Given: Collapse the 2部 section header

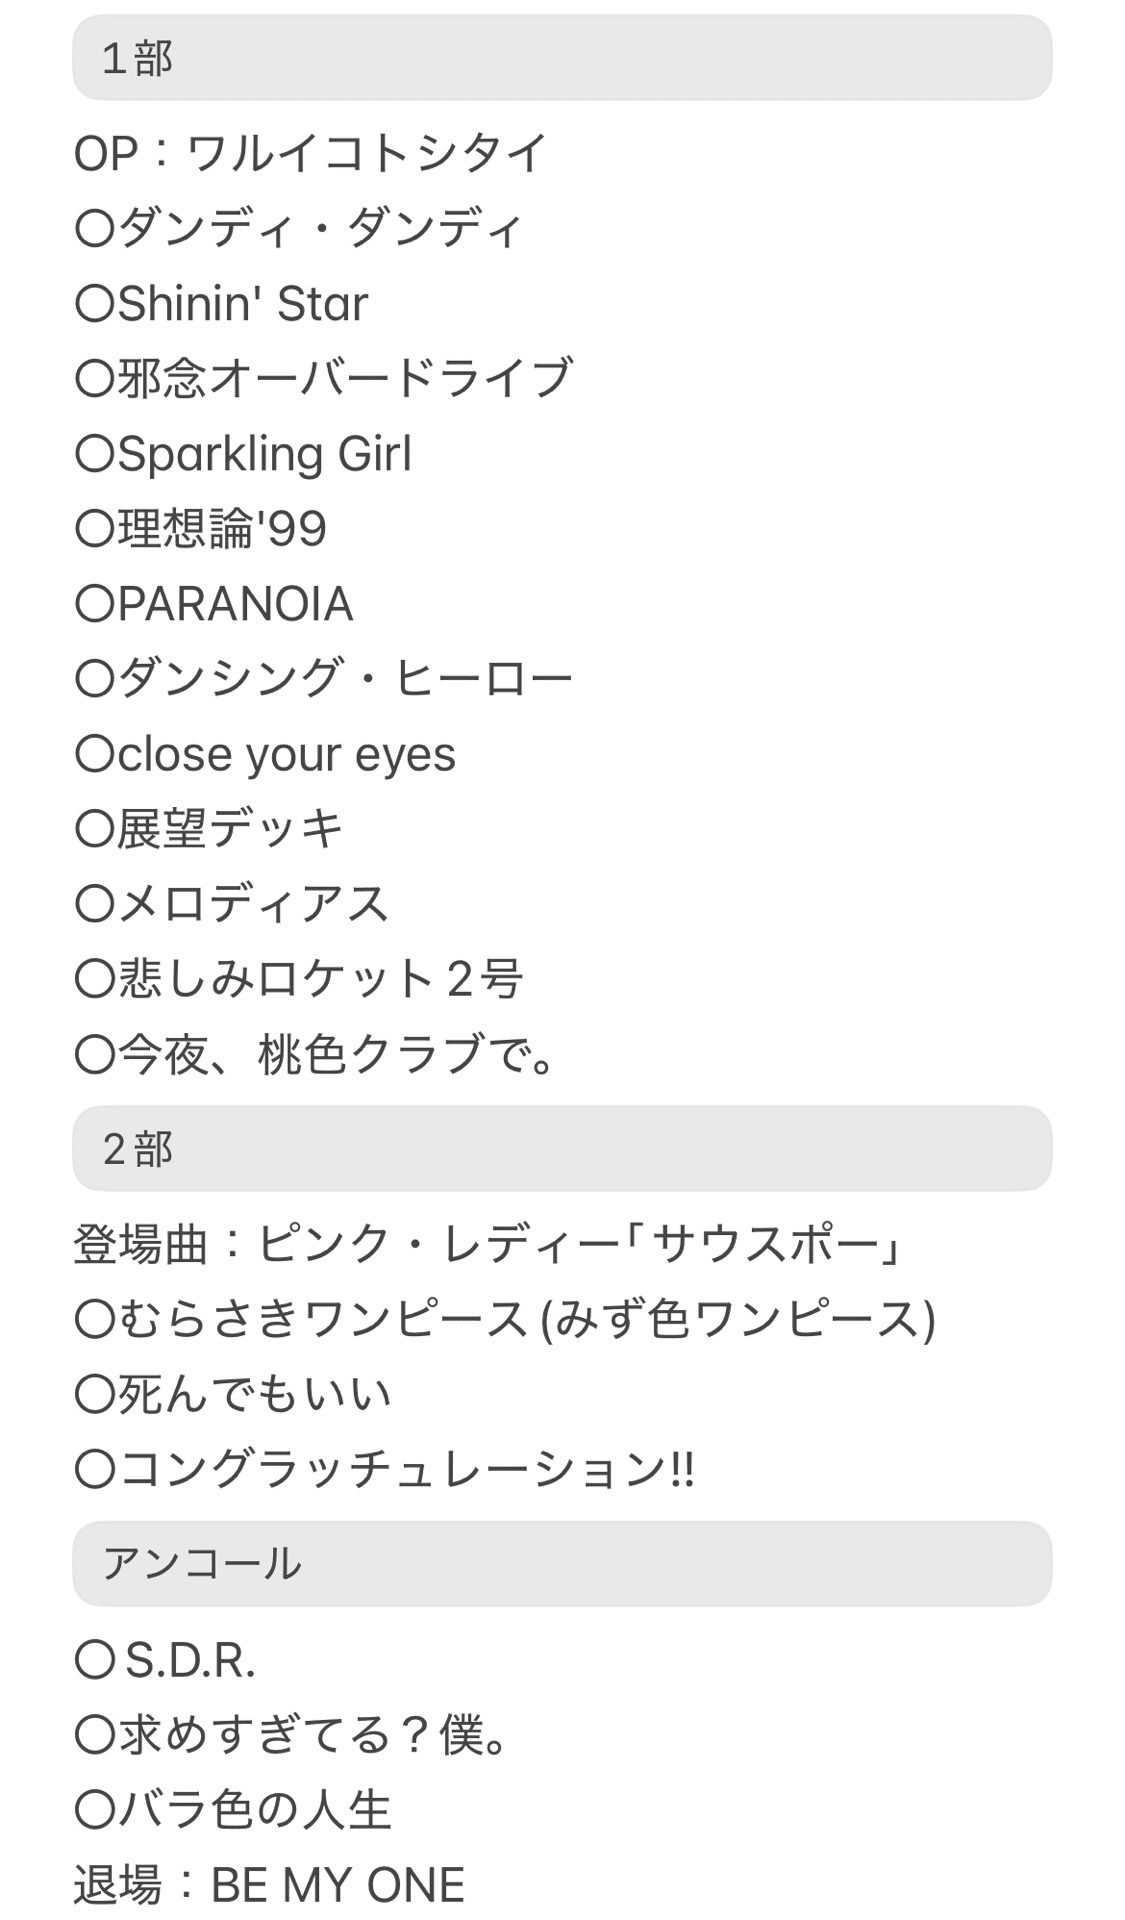Looking at the screenshot, I should coord(562,1148).
